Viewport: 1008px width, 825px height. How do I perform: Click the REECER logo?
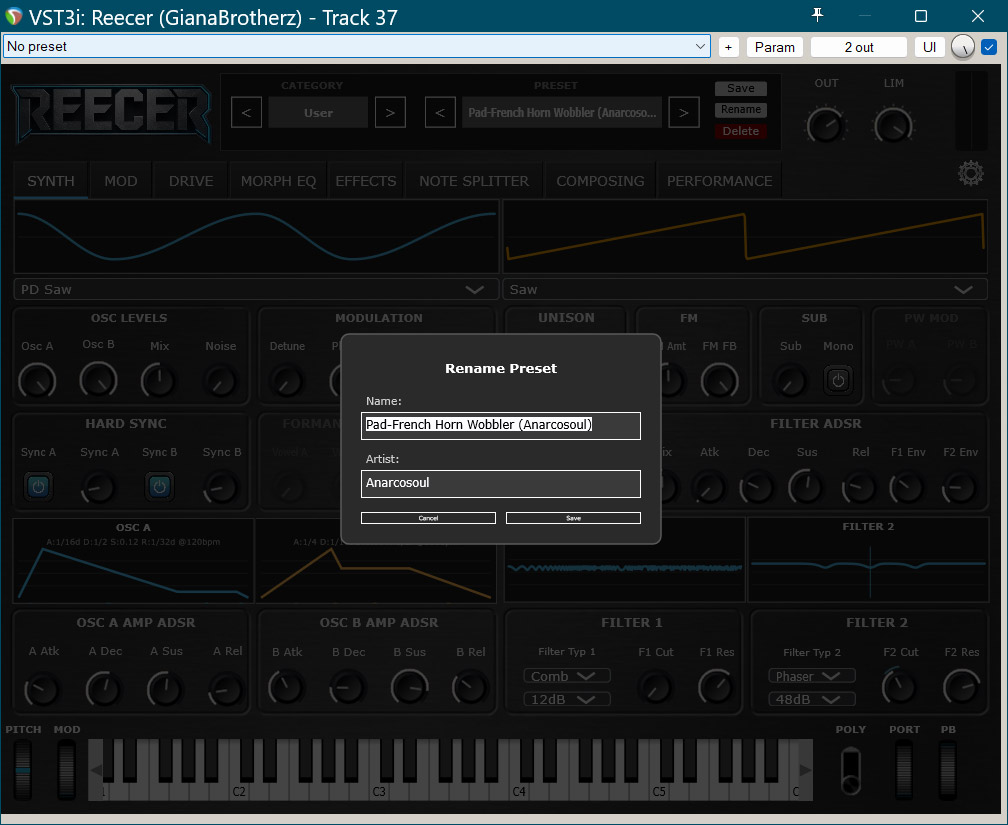(111, 109)
